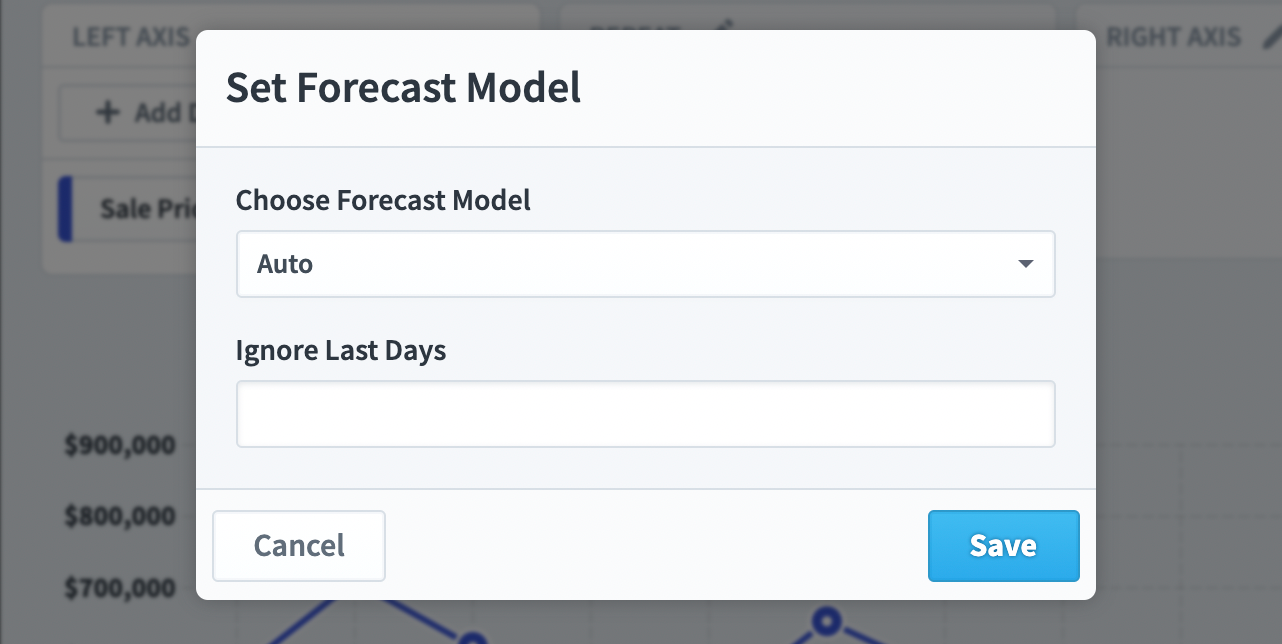Focus the Ignore Last Days input field
Screen dimensions: 1282x644
tap(645, 413)
